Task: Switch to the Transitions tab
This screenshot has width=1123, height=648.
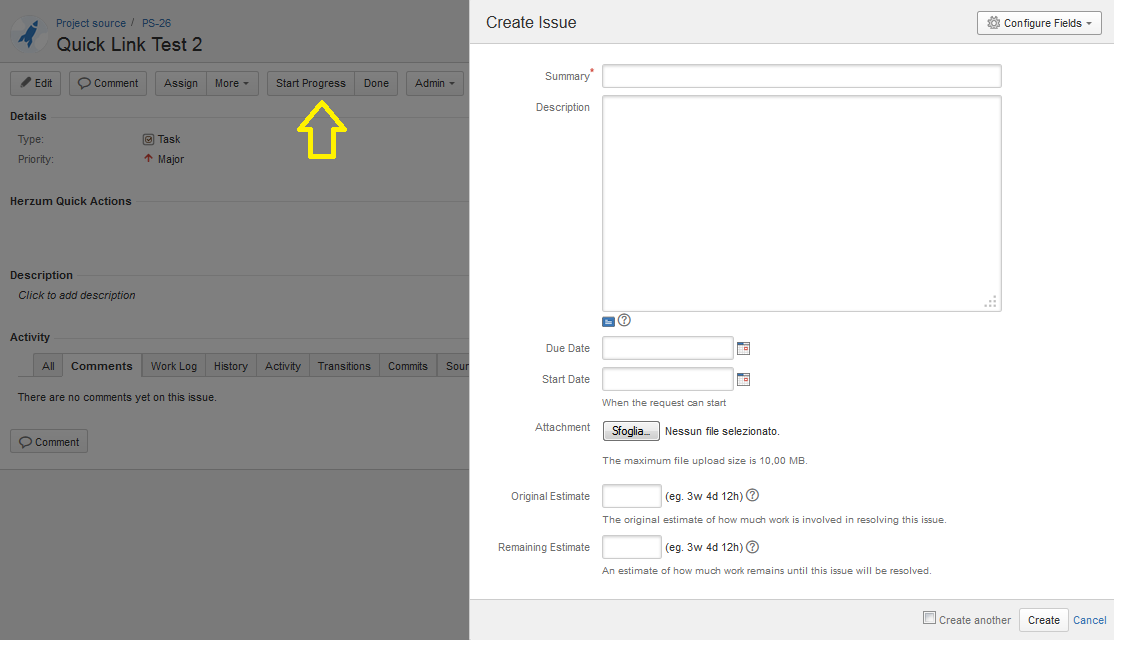Action: pos(344,366)
